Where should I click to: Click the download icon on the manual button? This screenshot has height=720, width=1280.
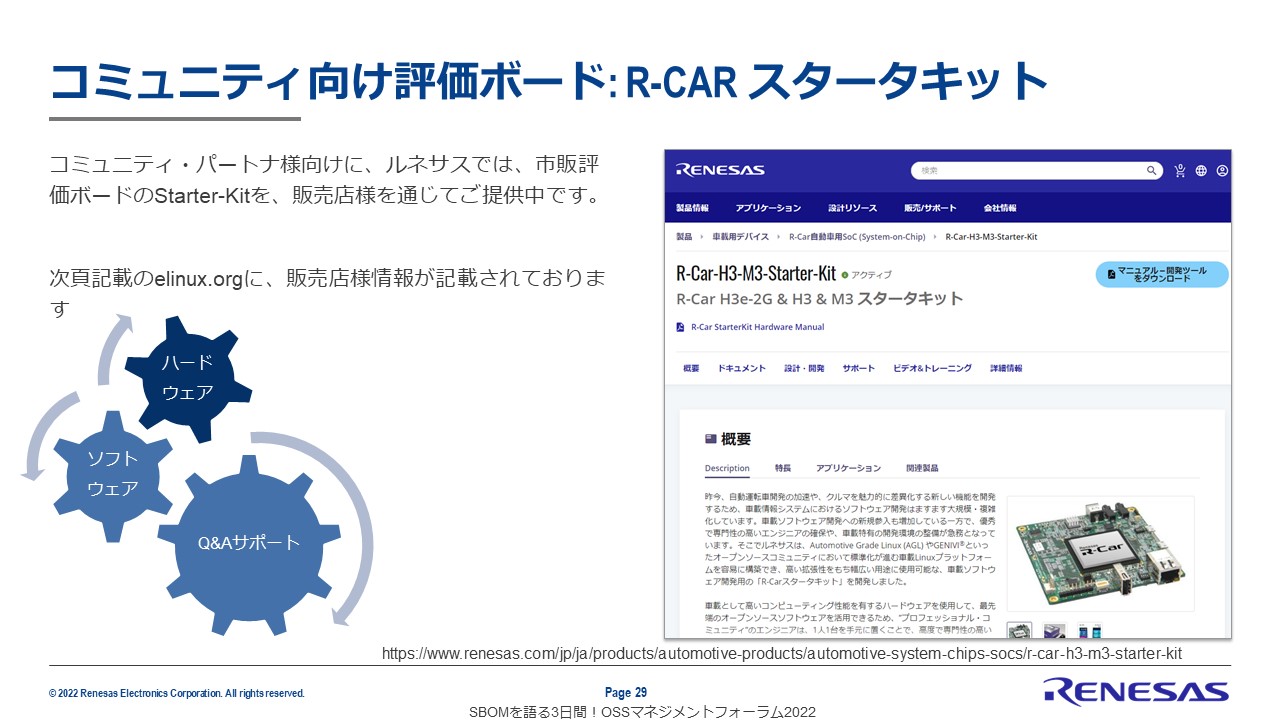point(1110,274)
